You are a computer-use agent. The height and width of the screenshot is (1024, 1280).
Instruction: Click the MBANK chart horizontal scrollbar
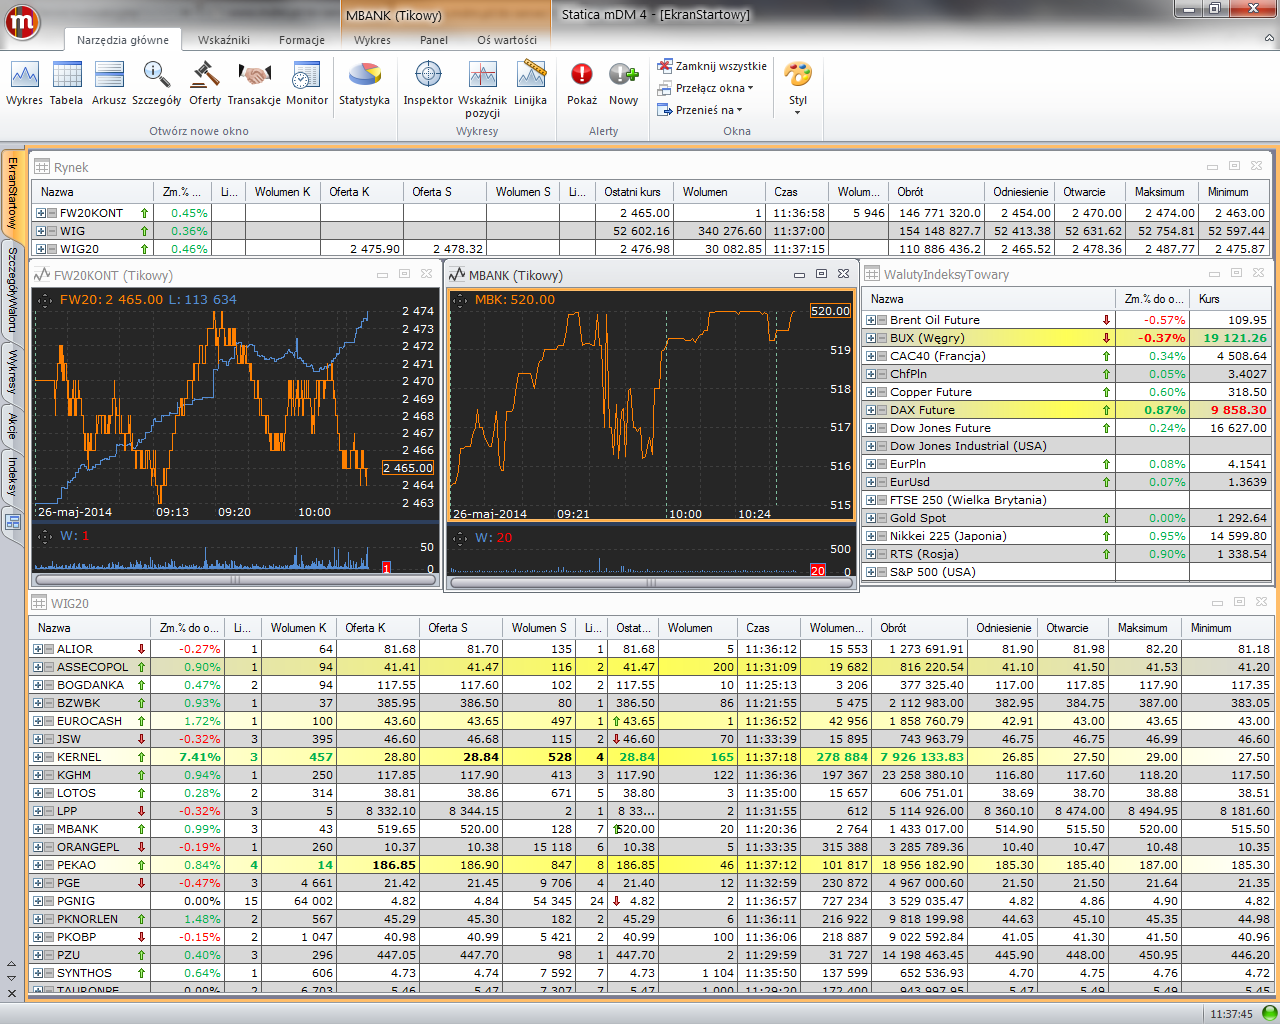click(650, 582)
